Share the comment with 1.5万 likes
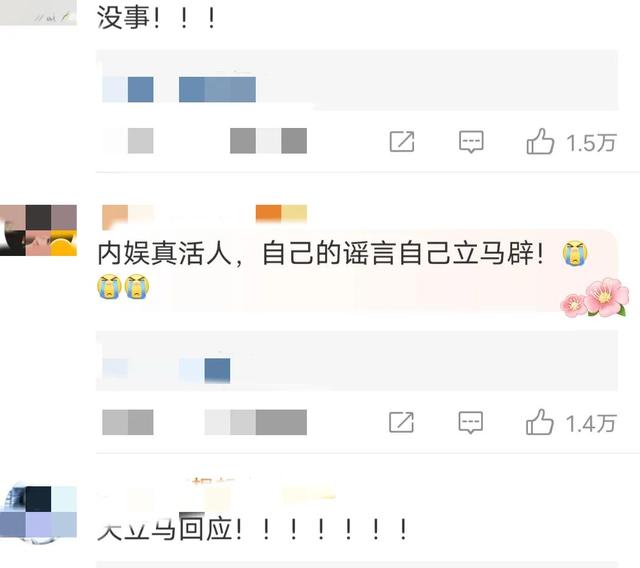The height and width of the screenshot is (568, 640). [x=402, y=142]
